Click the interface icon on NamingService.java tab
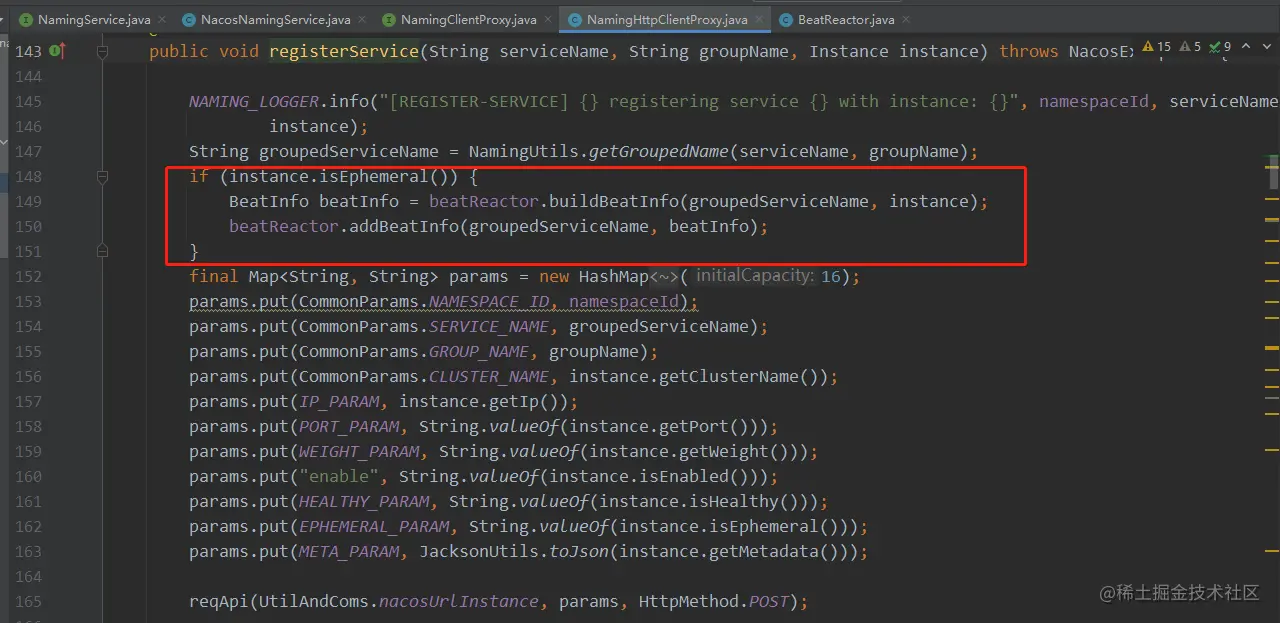1280x623 pixels. (x=25, y=20)
